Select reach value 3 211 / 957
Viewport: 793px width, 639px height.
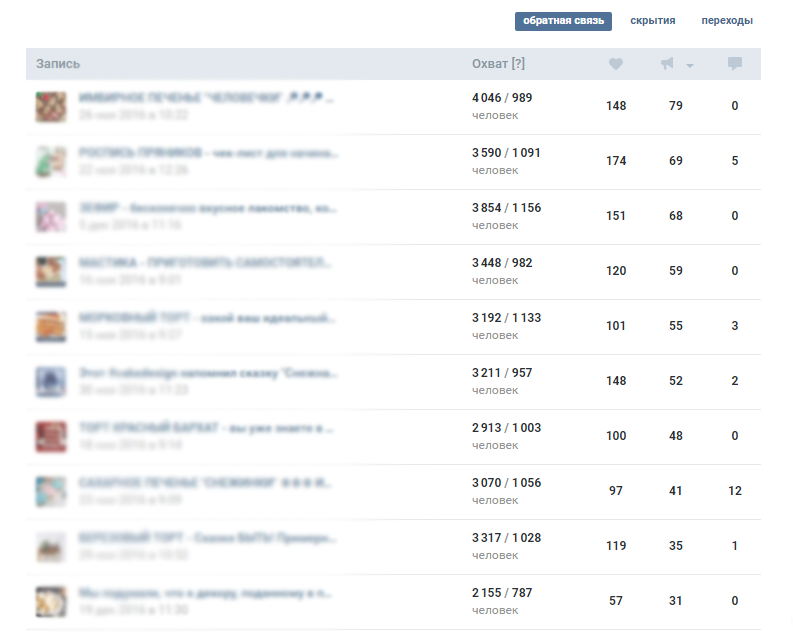502,373
